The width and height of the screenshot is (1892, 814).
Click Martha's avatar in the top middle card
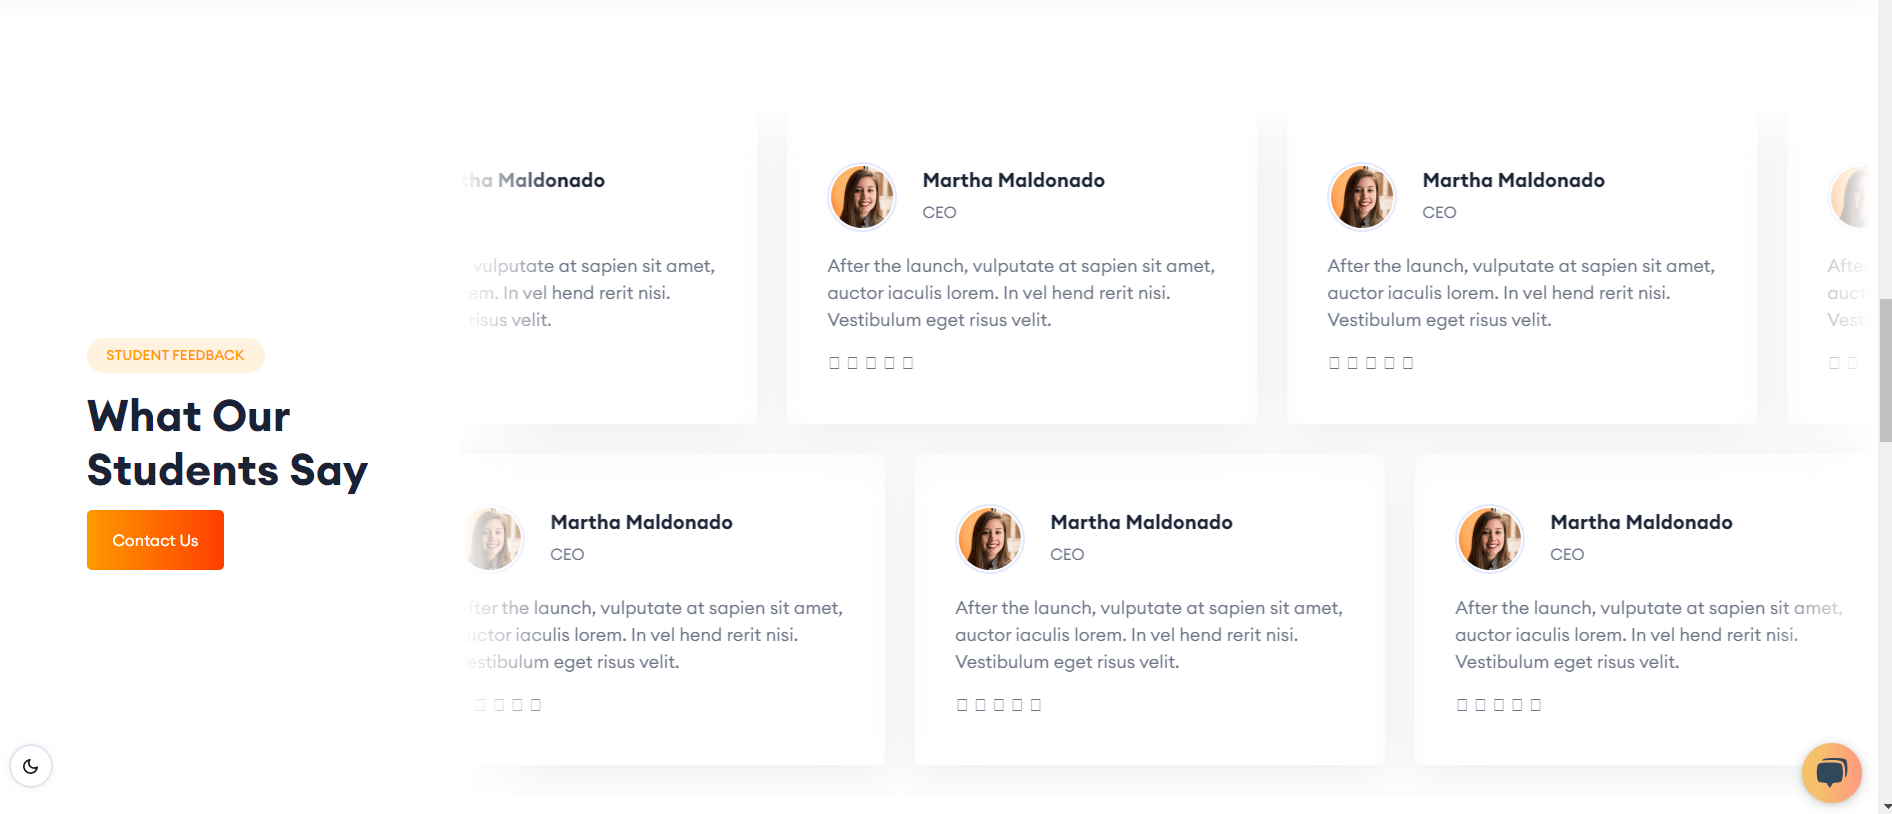[x=862, y=196]
